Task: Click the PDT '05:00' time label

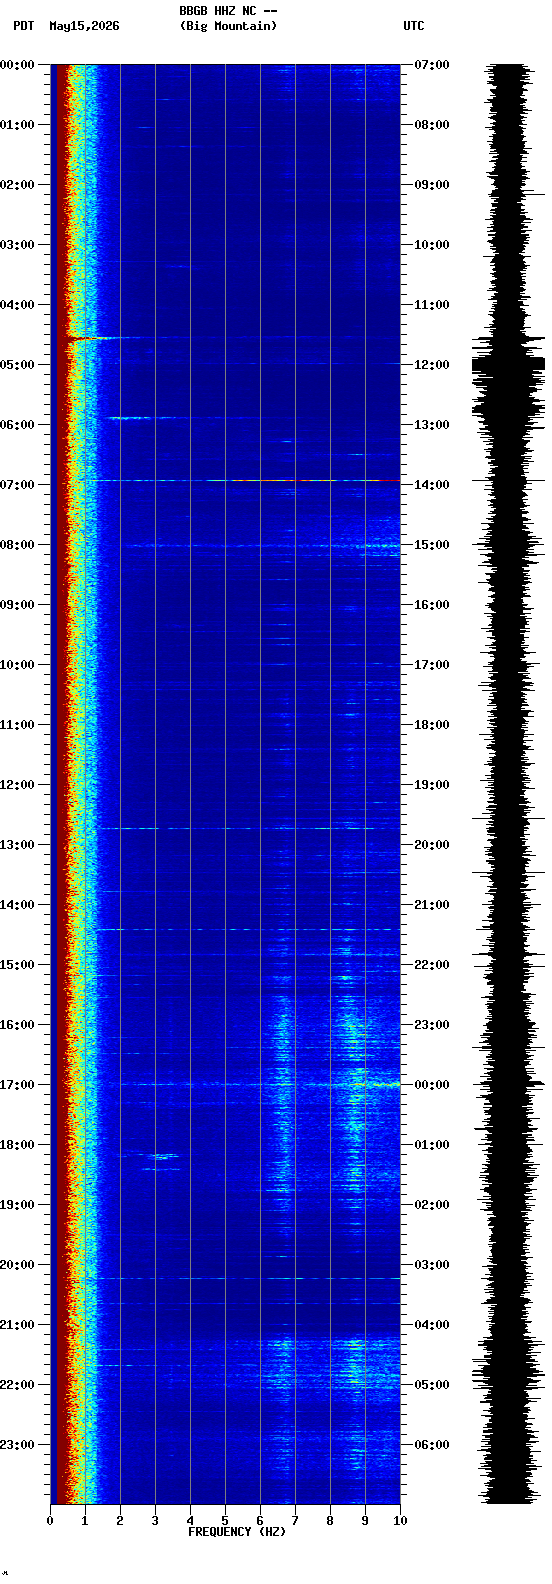Action: click(17, 365)
